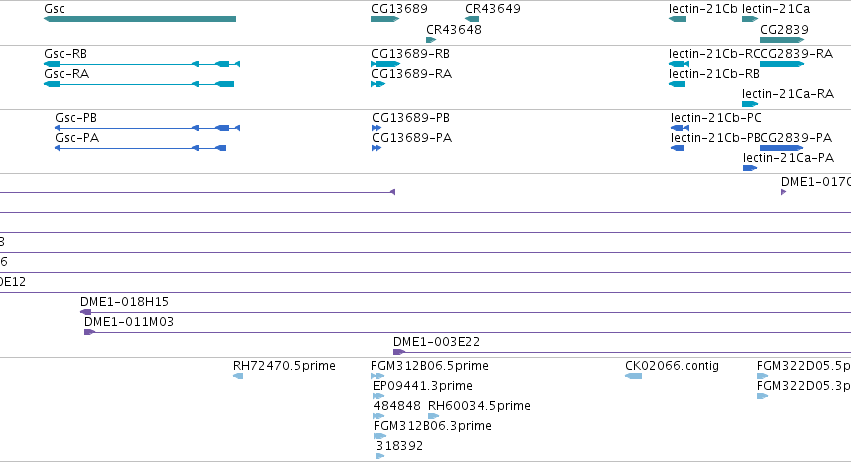Select the DME1-018H15 BAC label
The width and height of the screenshot is (851, 462).
[125, 302]
